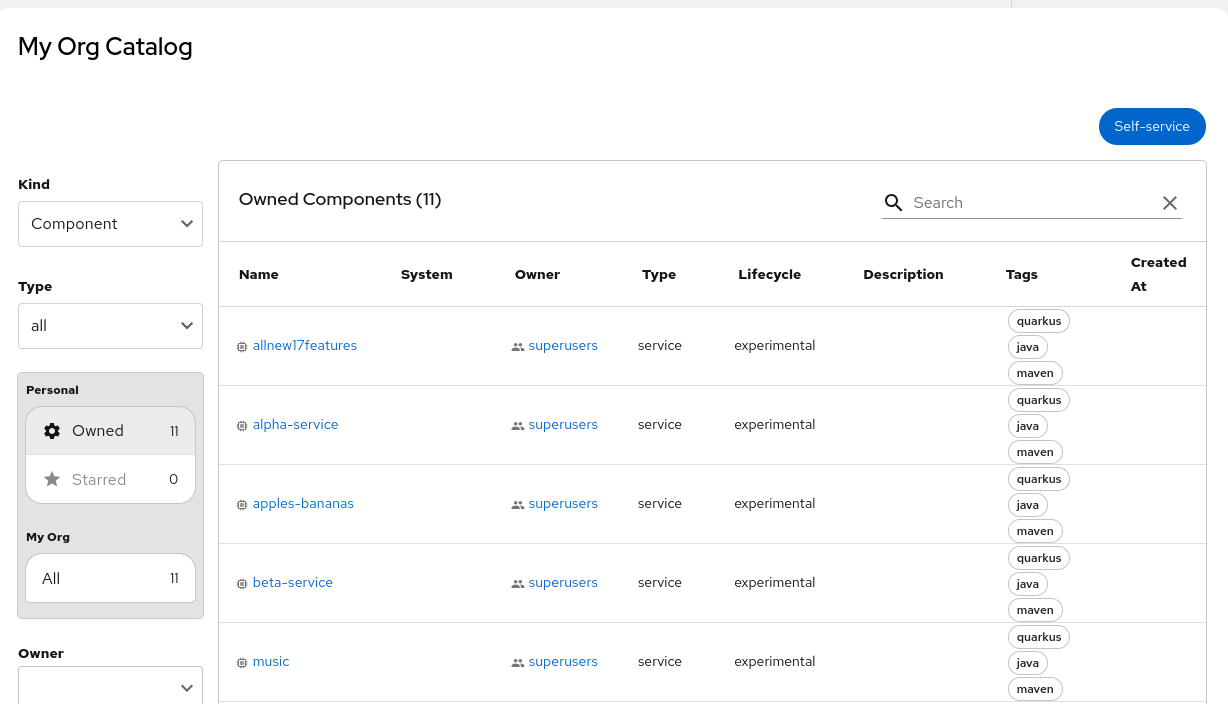
Task: Sort table by Name column header
Action: pyautogui.click(x=259, y=275)
